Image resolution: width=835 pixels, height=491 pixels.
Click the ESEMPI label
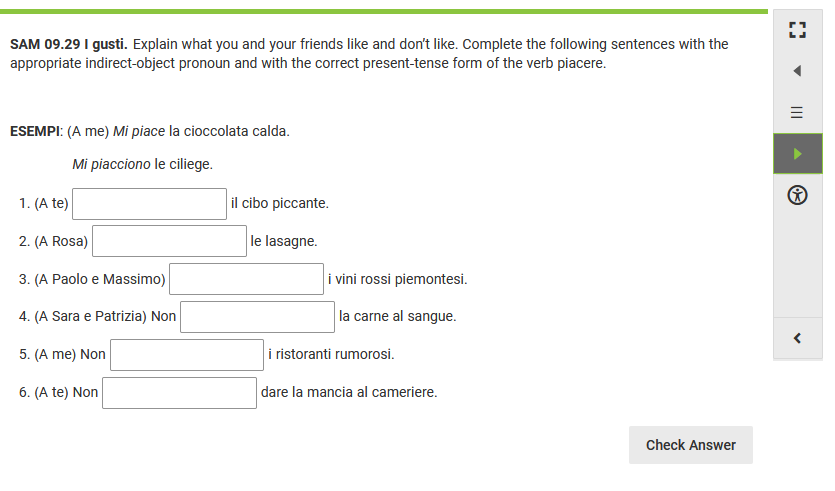point(35,131)
